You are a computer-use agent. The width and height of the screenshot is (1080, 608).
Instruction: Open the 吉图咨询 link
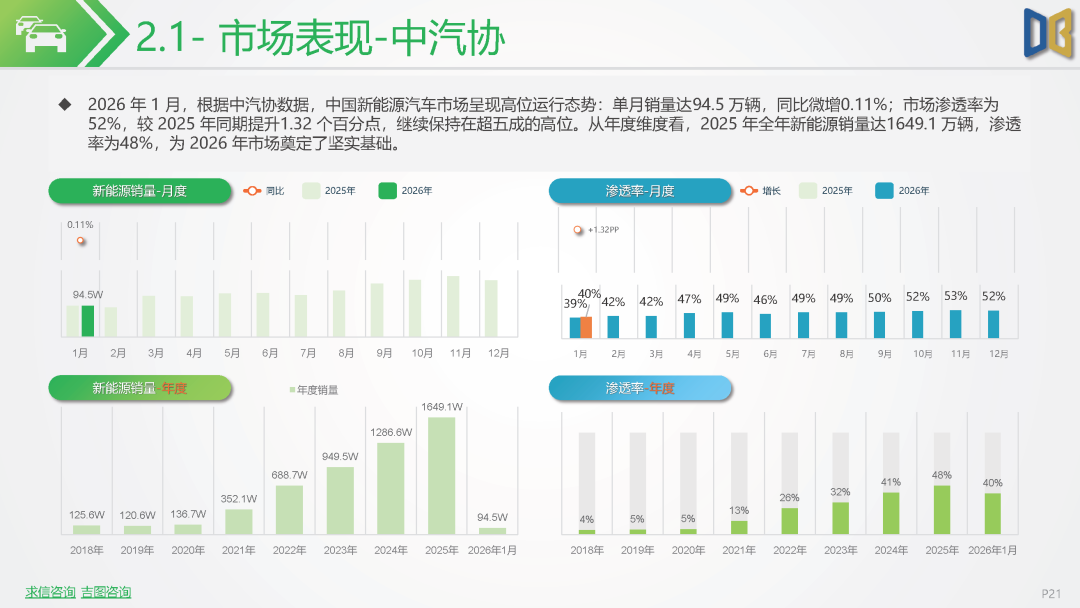(x=106, y=592)
